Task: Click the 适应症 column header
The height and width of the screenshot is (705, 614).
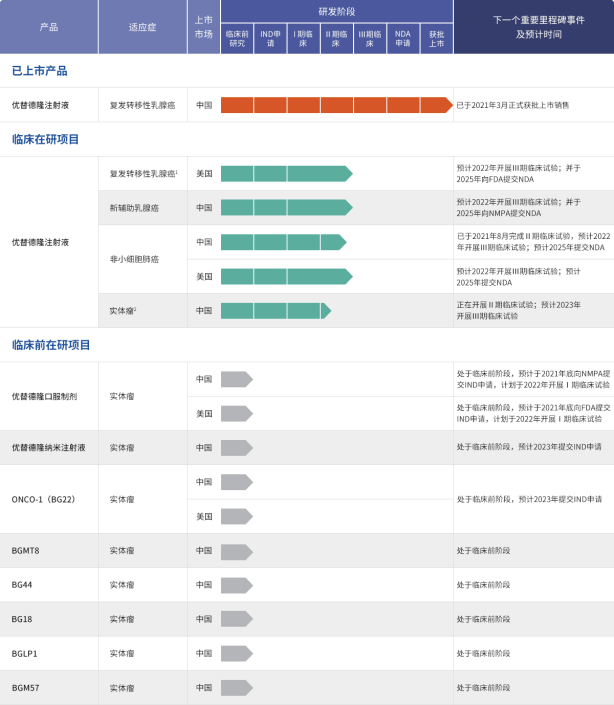Action: (x=142, y=27)
